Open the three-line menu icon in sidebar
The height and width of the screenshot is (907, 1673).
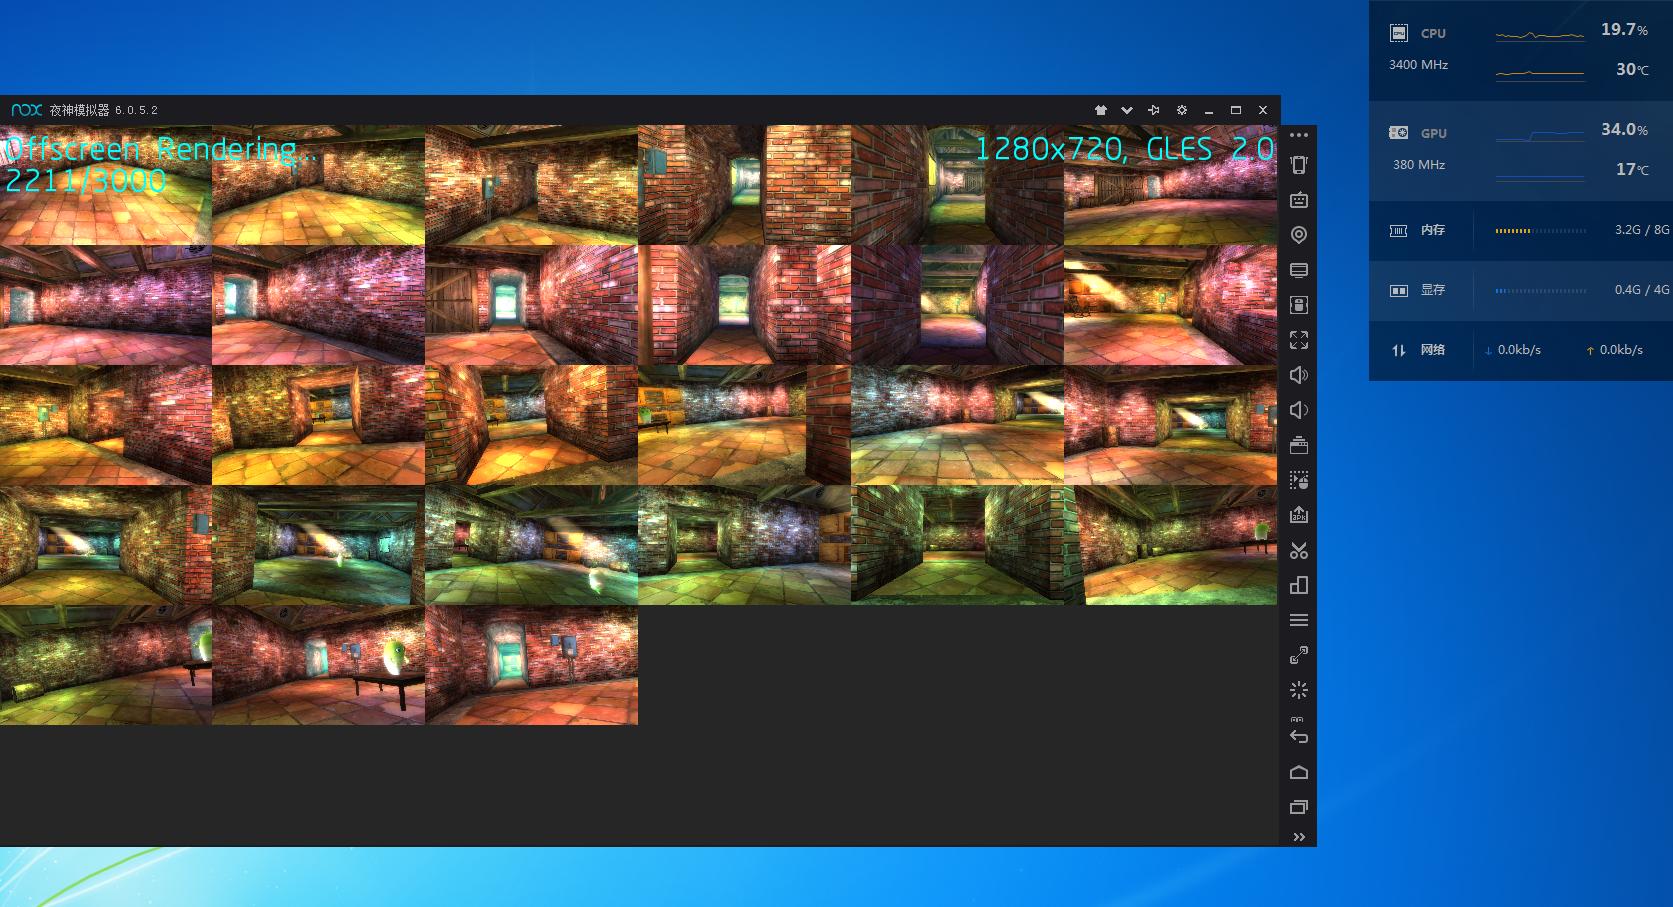click(x=1298, y=620)
